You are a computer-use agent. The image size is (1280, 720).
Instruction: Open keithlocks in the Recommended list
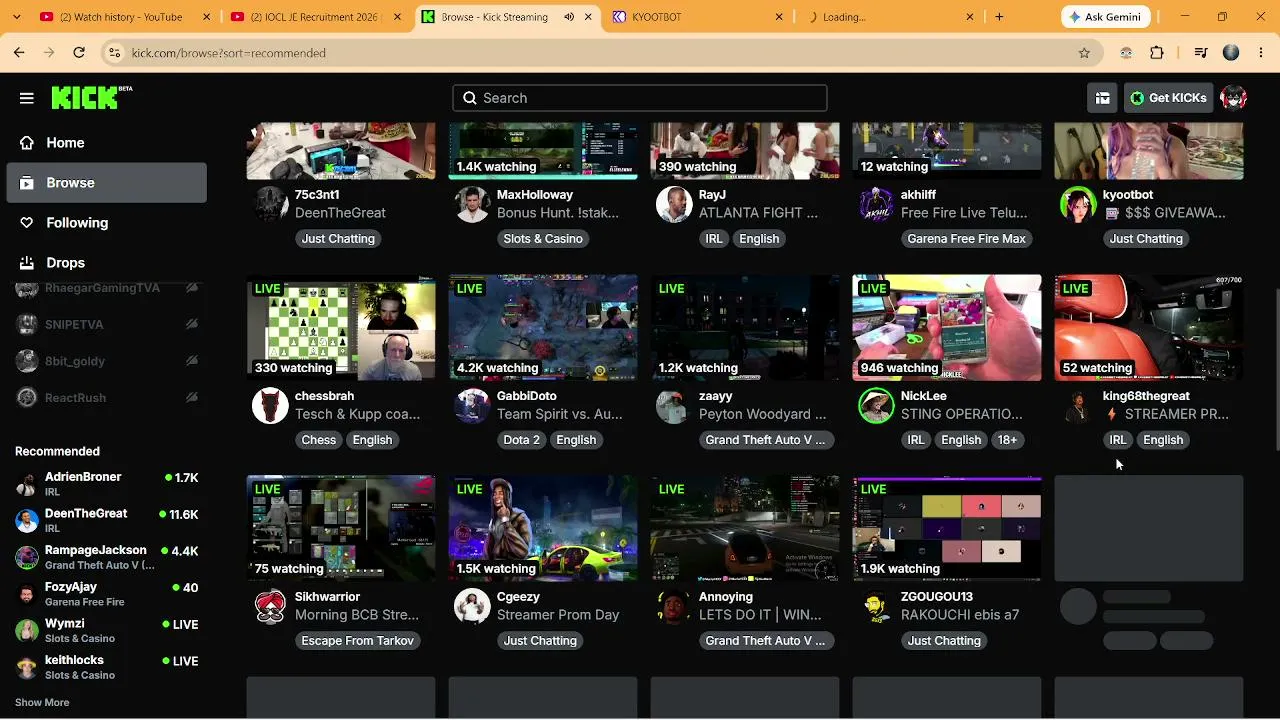coord(106,668)
